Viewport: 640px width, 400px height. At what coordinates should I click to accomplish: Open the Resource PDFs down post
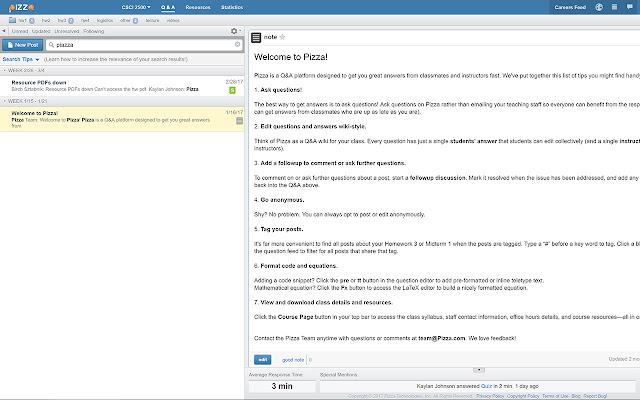(x=122, y=86)
